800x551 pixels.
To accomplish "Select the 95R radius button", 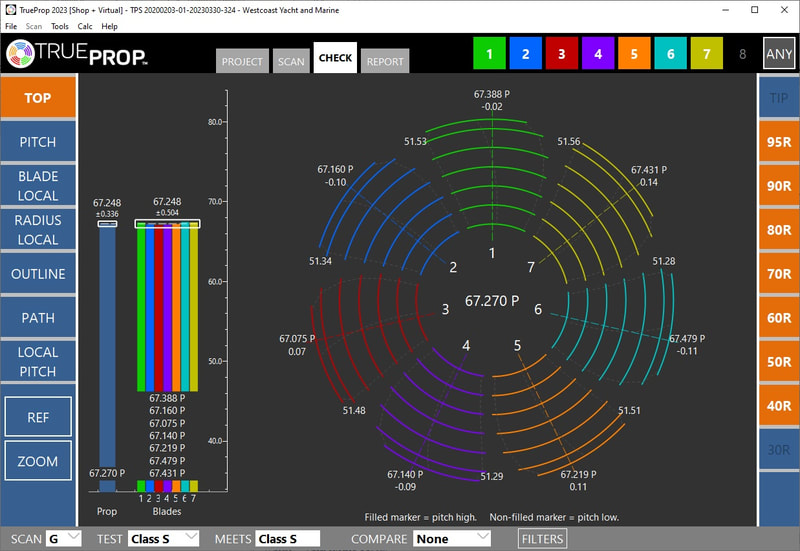I will click(778, 142).
